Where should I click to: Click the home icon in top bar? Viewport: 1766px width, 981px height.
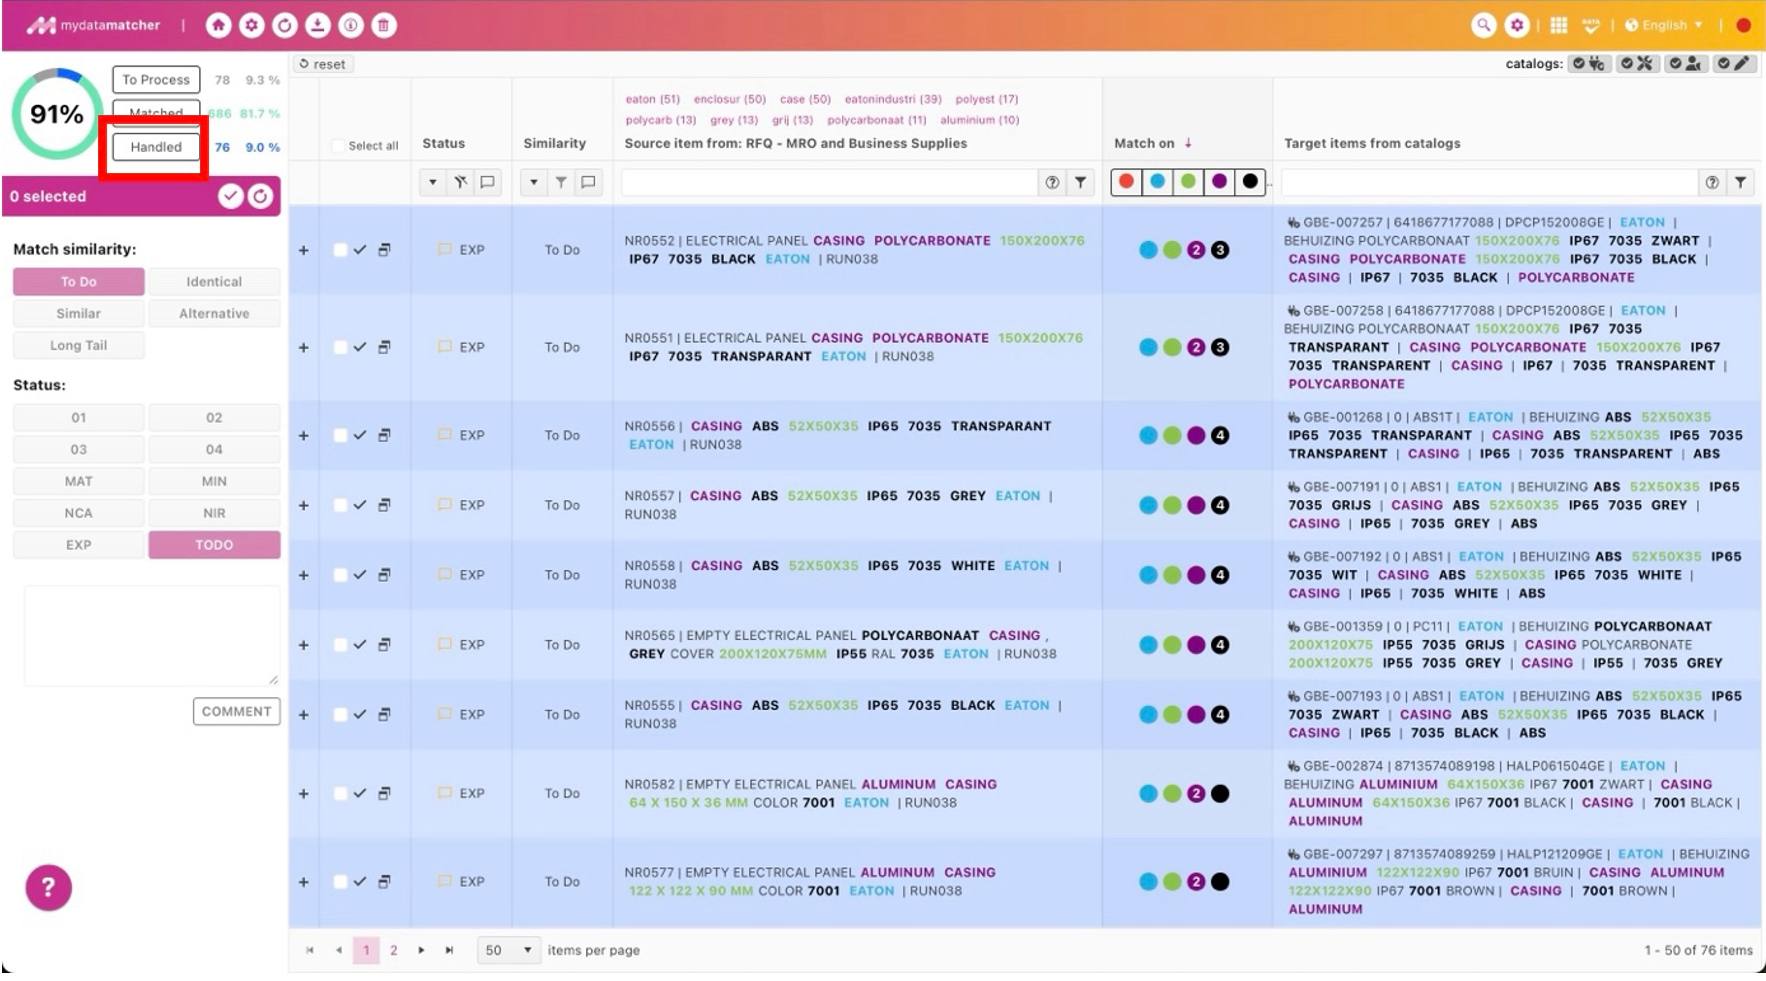coord(218,25)
